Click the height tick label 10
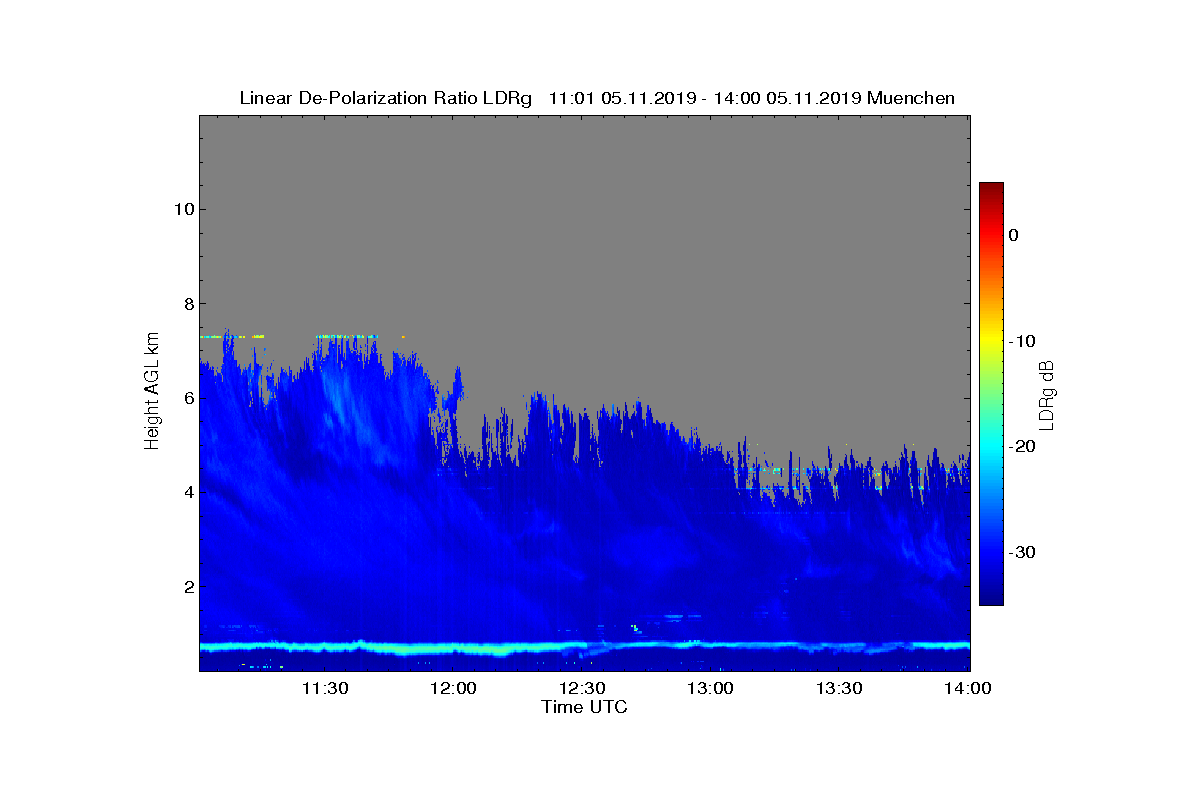This screenshot has width=1200, height=800. (x=182, y=209)
